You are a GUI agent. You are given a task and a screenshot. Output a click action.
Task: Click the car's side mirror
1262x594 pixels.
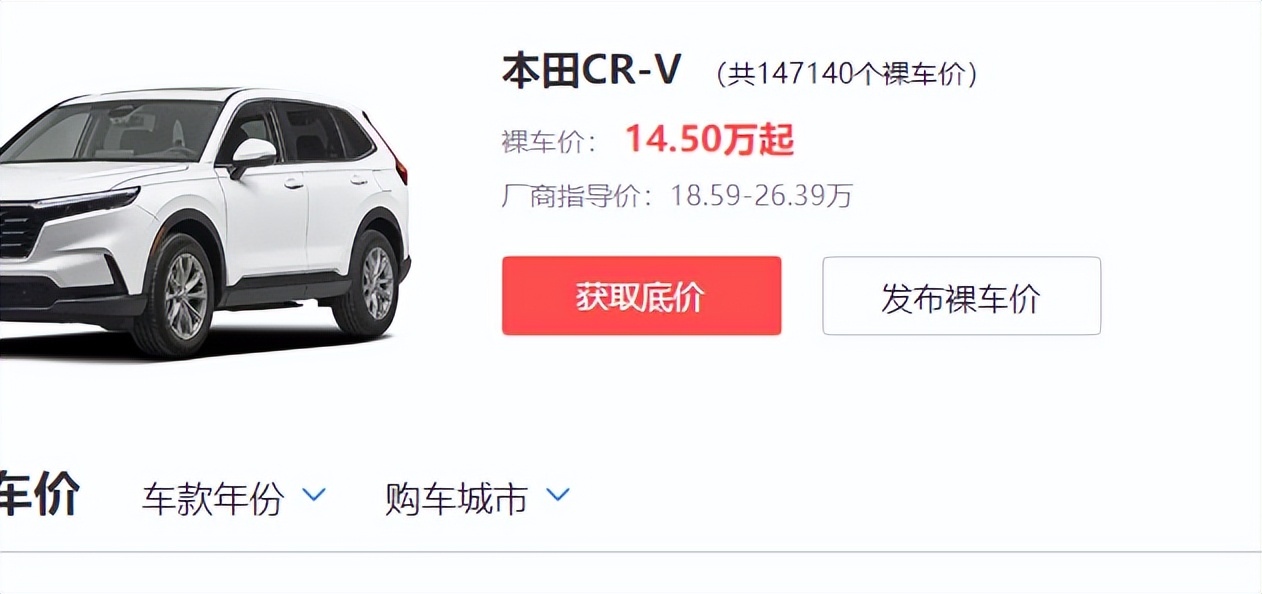[x=251, y=156]
